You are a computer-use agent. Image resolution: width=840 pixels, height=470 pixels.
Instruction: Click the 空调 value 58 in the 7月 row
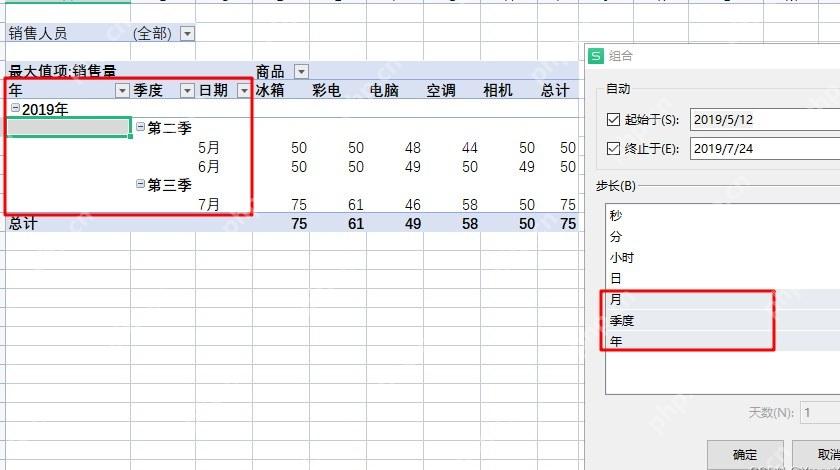click(470, 205)
